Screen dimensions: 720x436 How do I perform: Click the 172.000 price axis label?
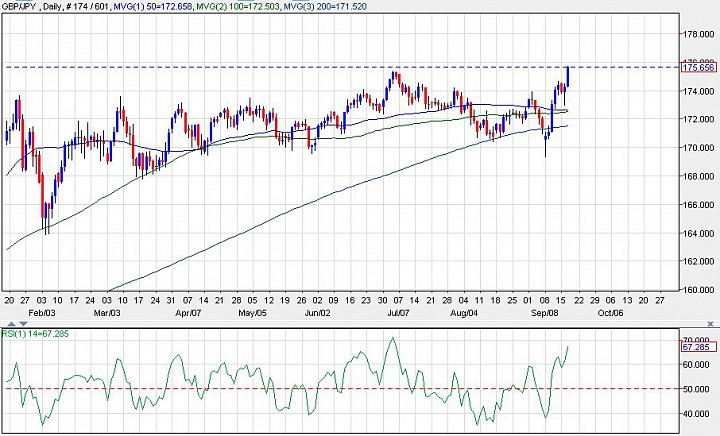(698, 119)
